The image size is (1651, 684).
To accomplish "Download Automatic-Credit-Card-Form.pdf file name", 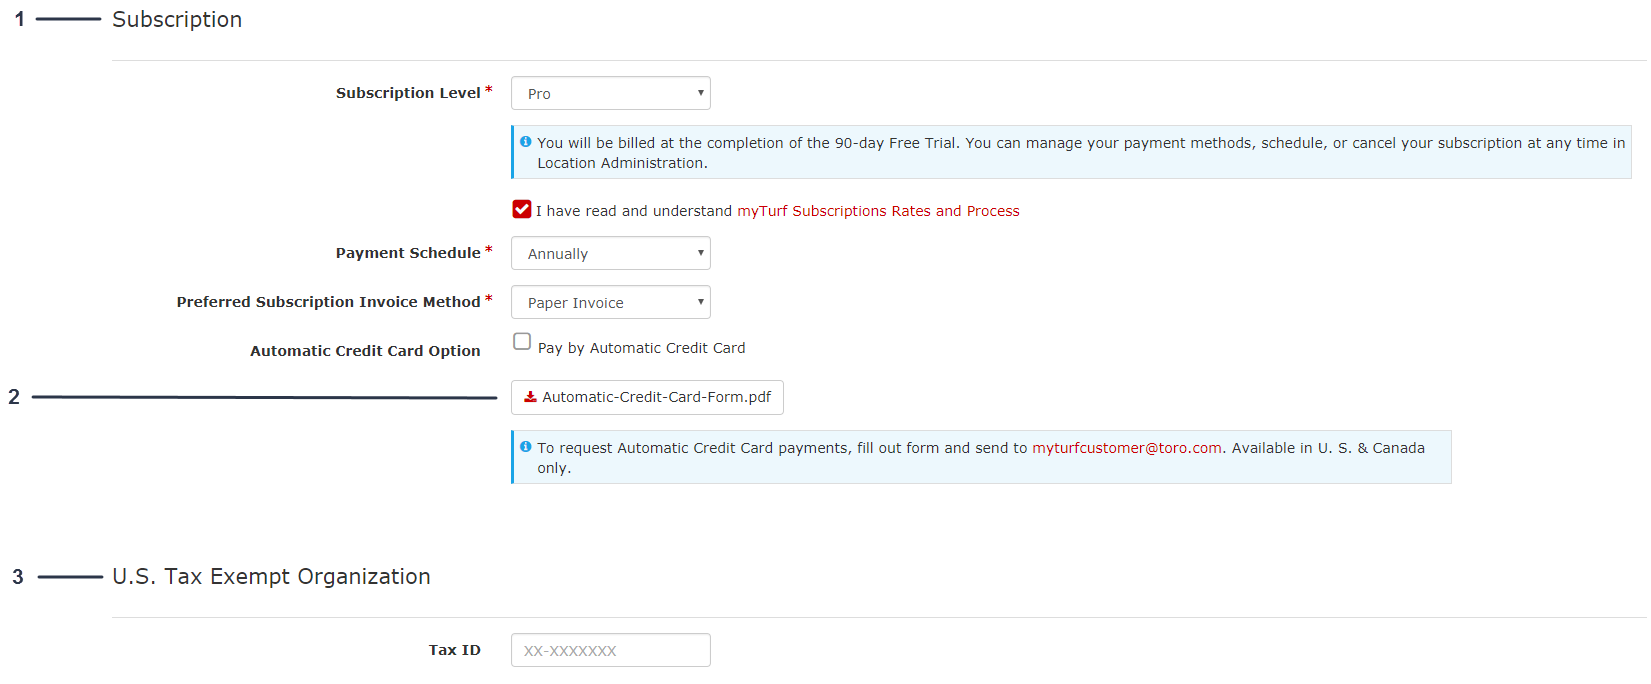I will (656, 397).
